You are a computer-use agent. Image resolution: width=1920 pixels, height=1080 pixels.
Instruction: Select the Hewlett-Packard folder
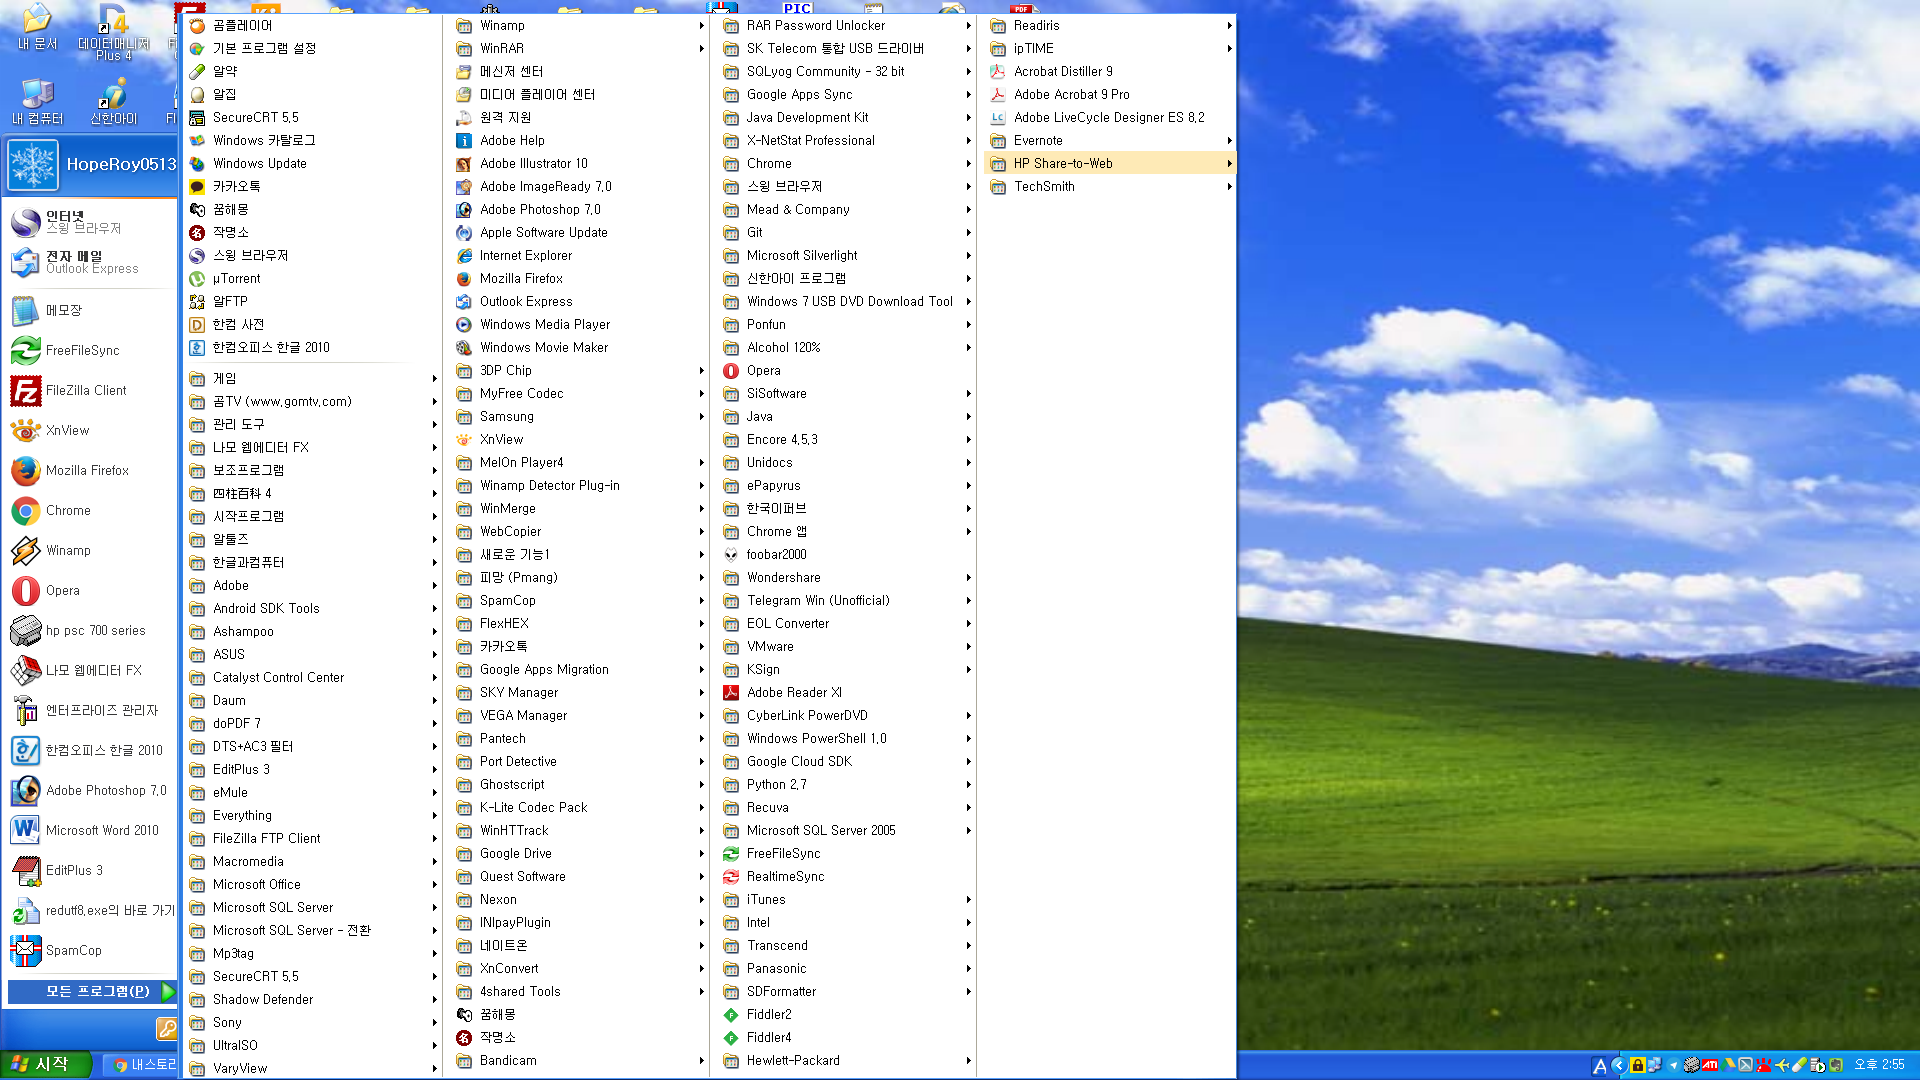click(x=847, y=1060)
